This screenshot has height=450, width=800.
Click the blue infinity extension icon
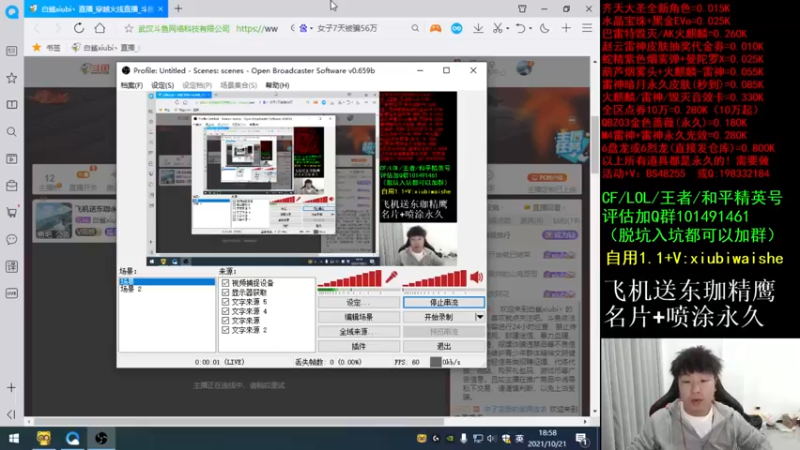coord(457,29)
